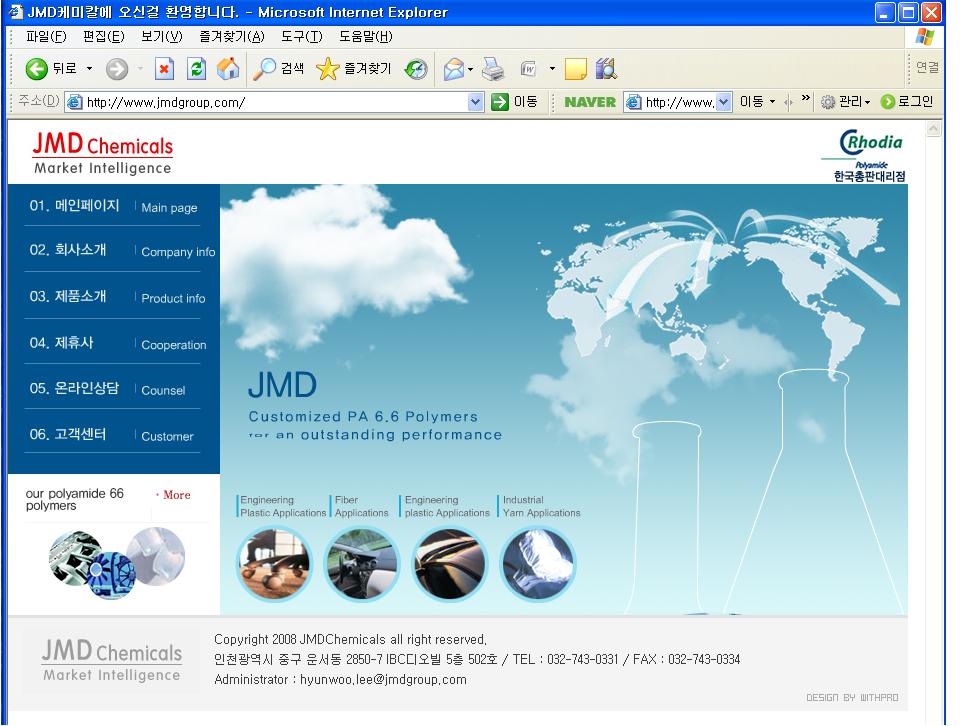Click the page icon in the address bar
The height and width of the screenshot is (726, 967).
(x=75, y=102)
